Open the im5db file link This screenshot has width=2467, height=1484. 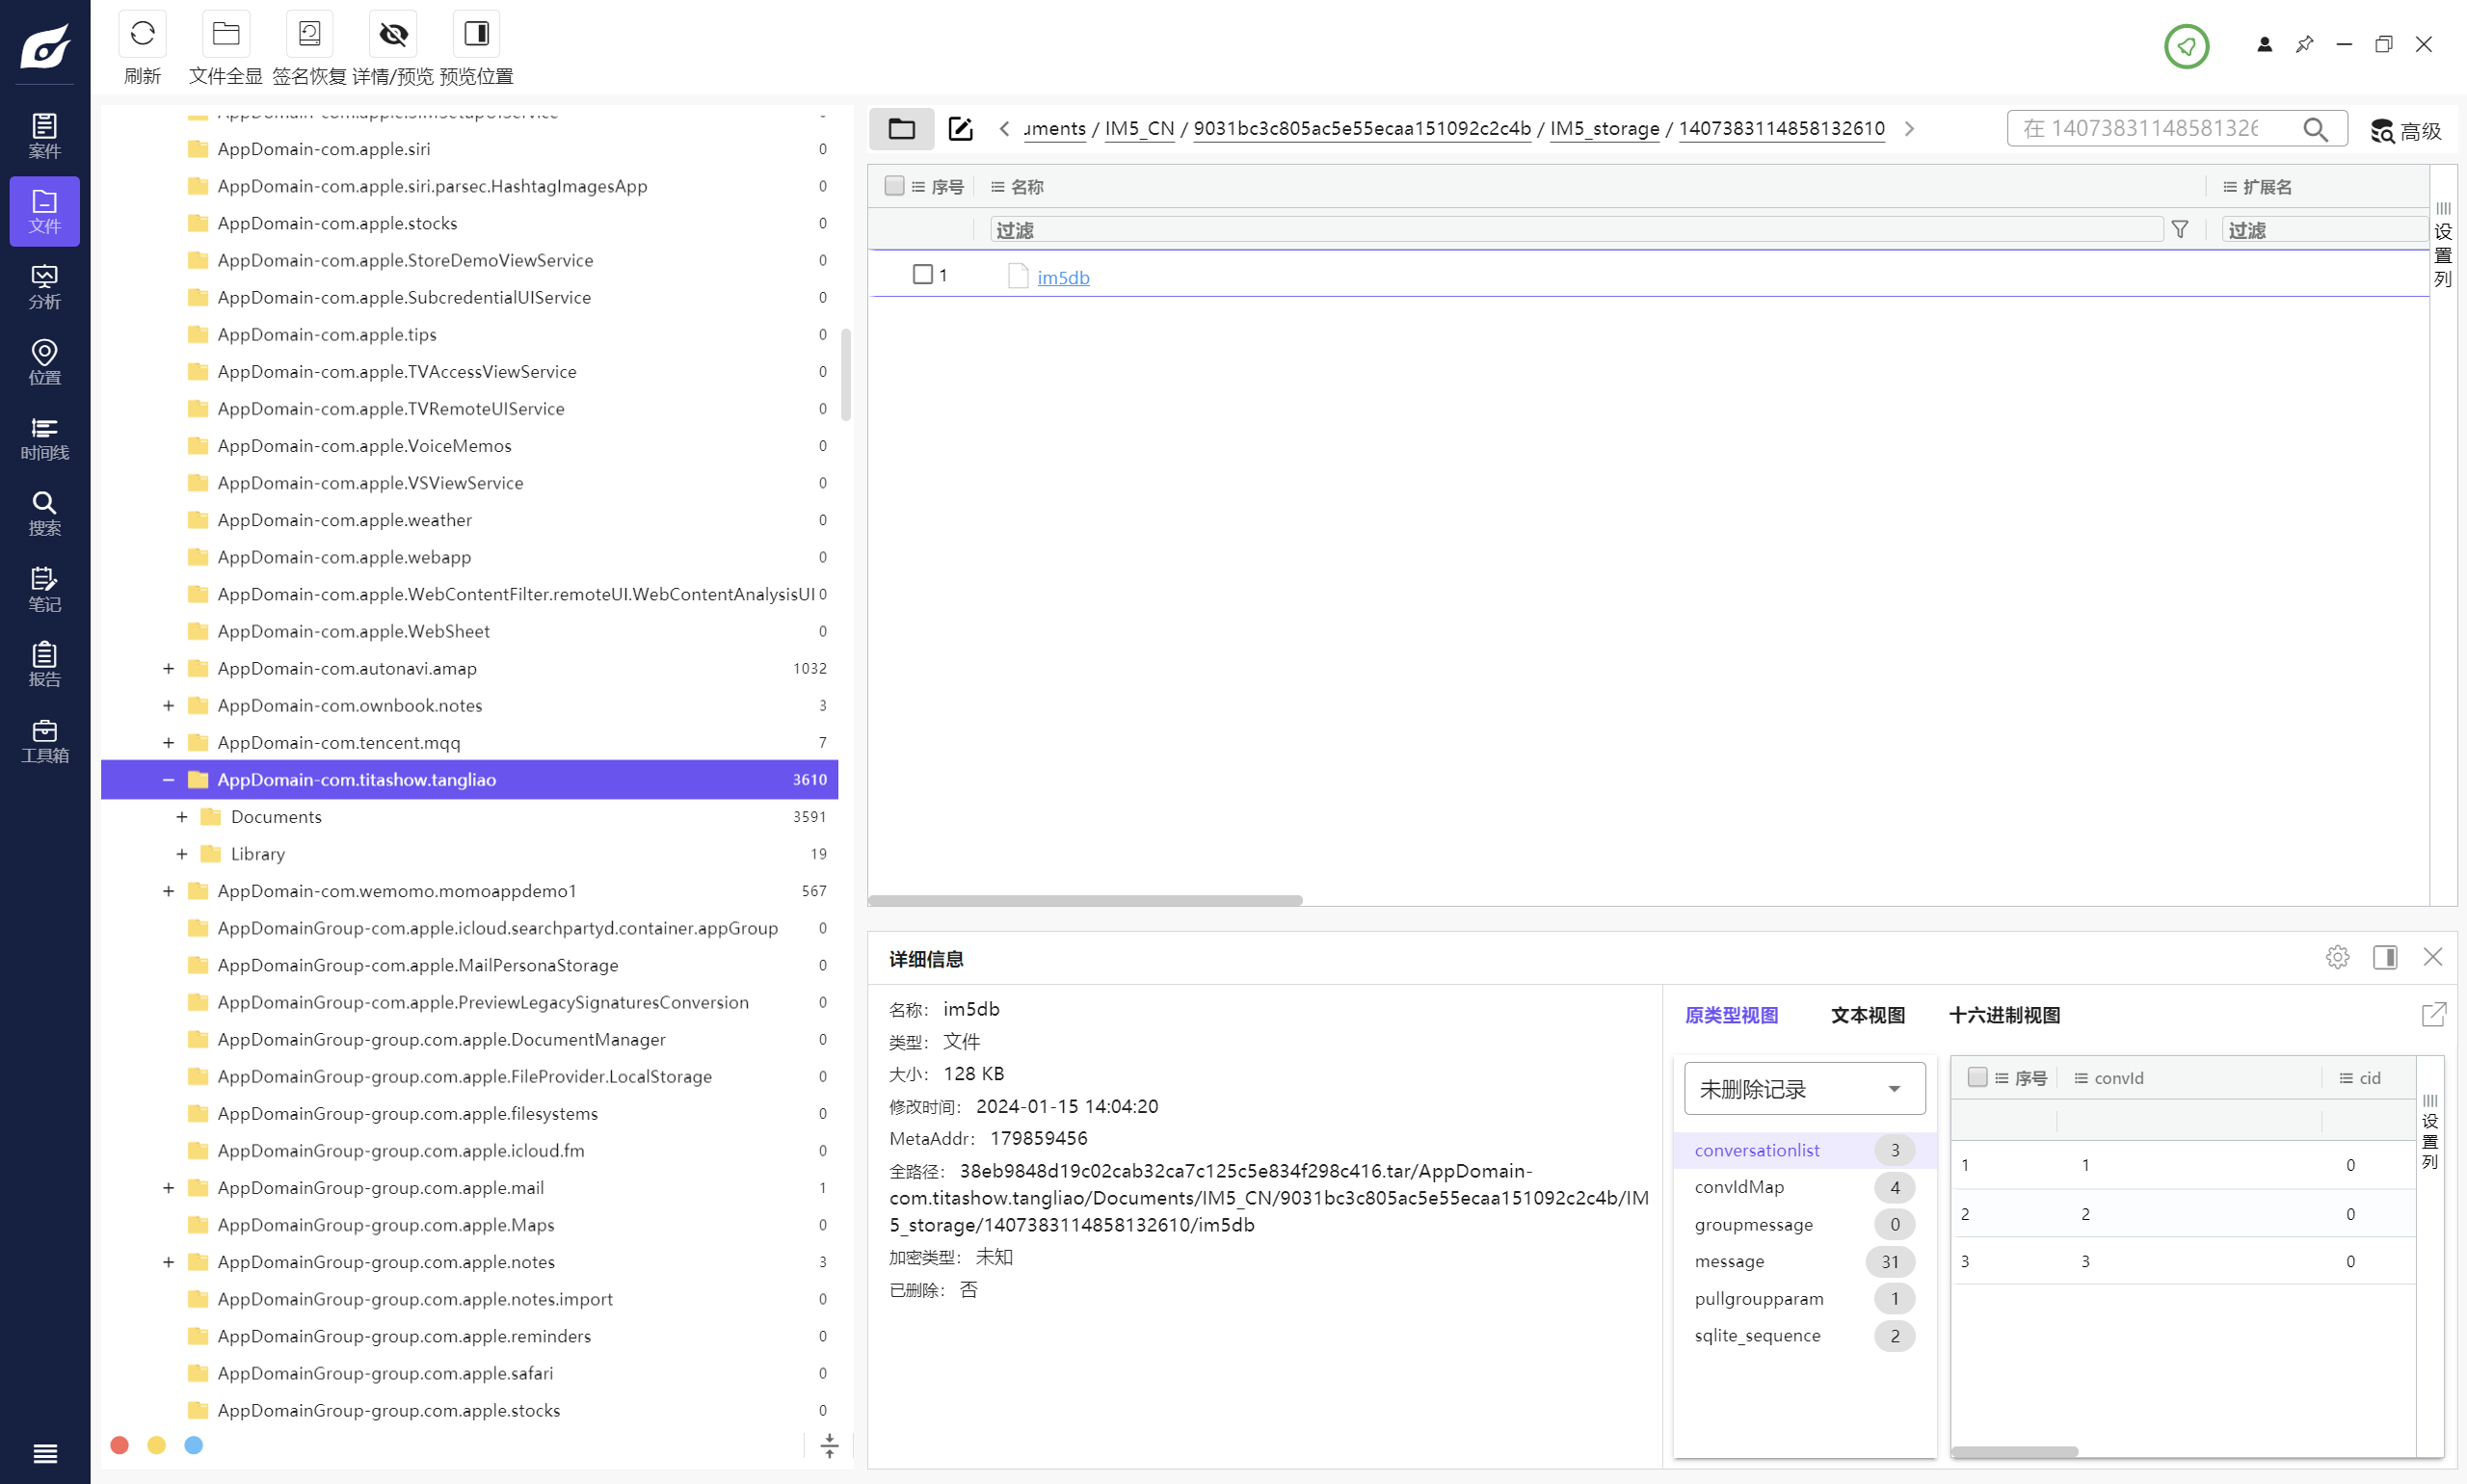[x=1063, y=277]
